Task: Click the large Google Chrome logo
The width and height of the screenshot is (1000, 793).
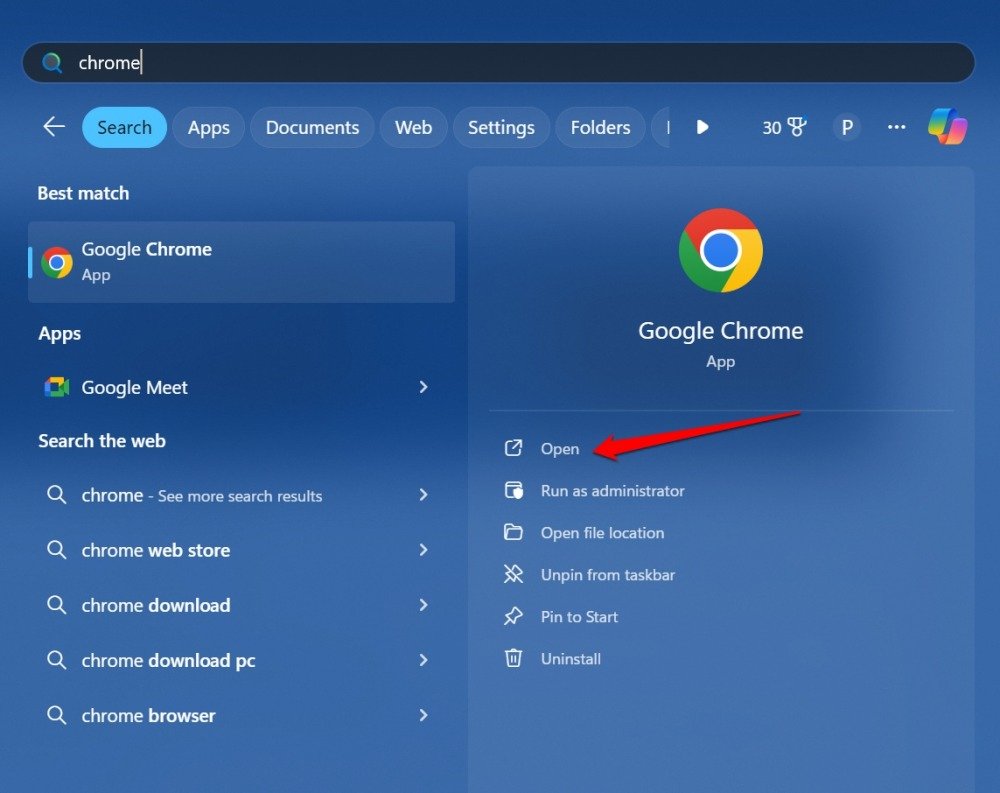Action: click(720, 251)
